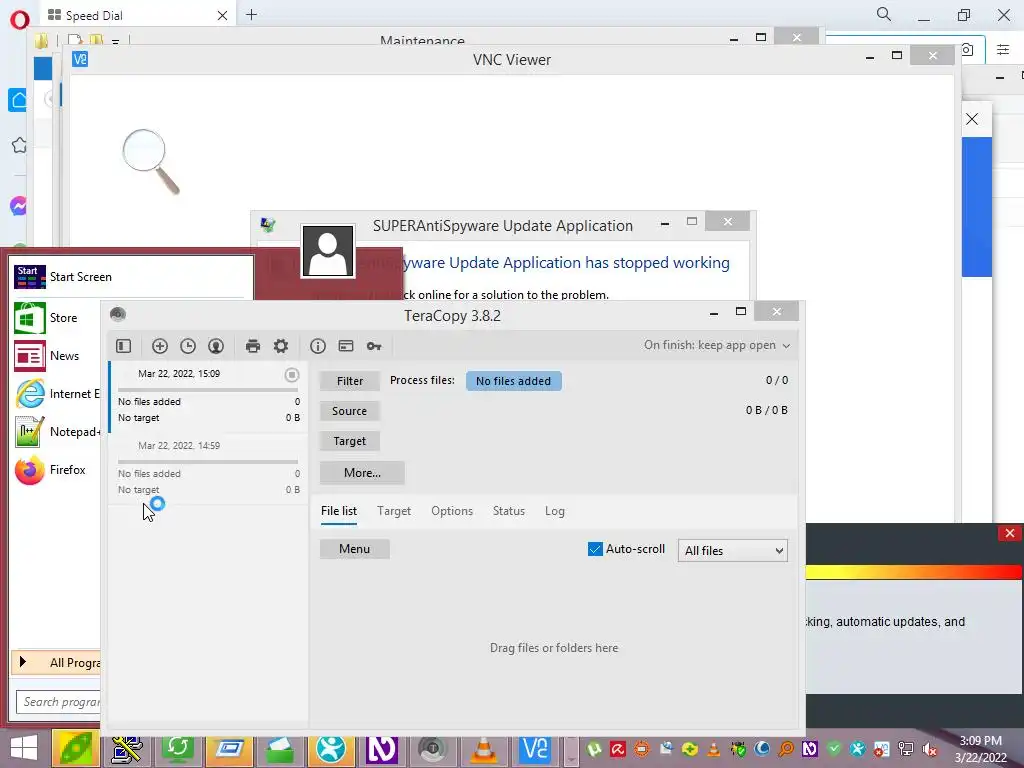The image size is (1024, 768).
Task: Open the Status tab
Action: coord(509,511)
